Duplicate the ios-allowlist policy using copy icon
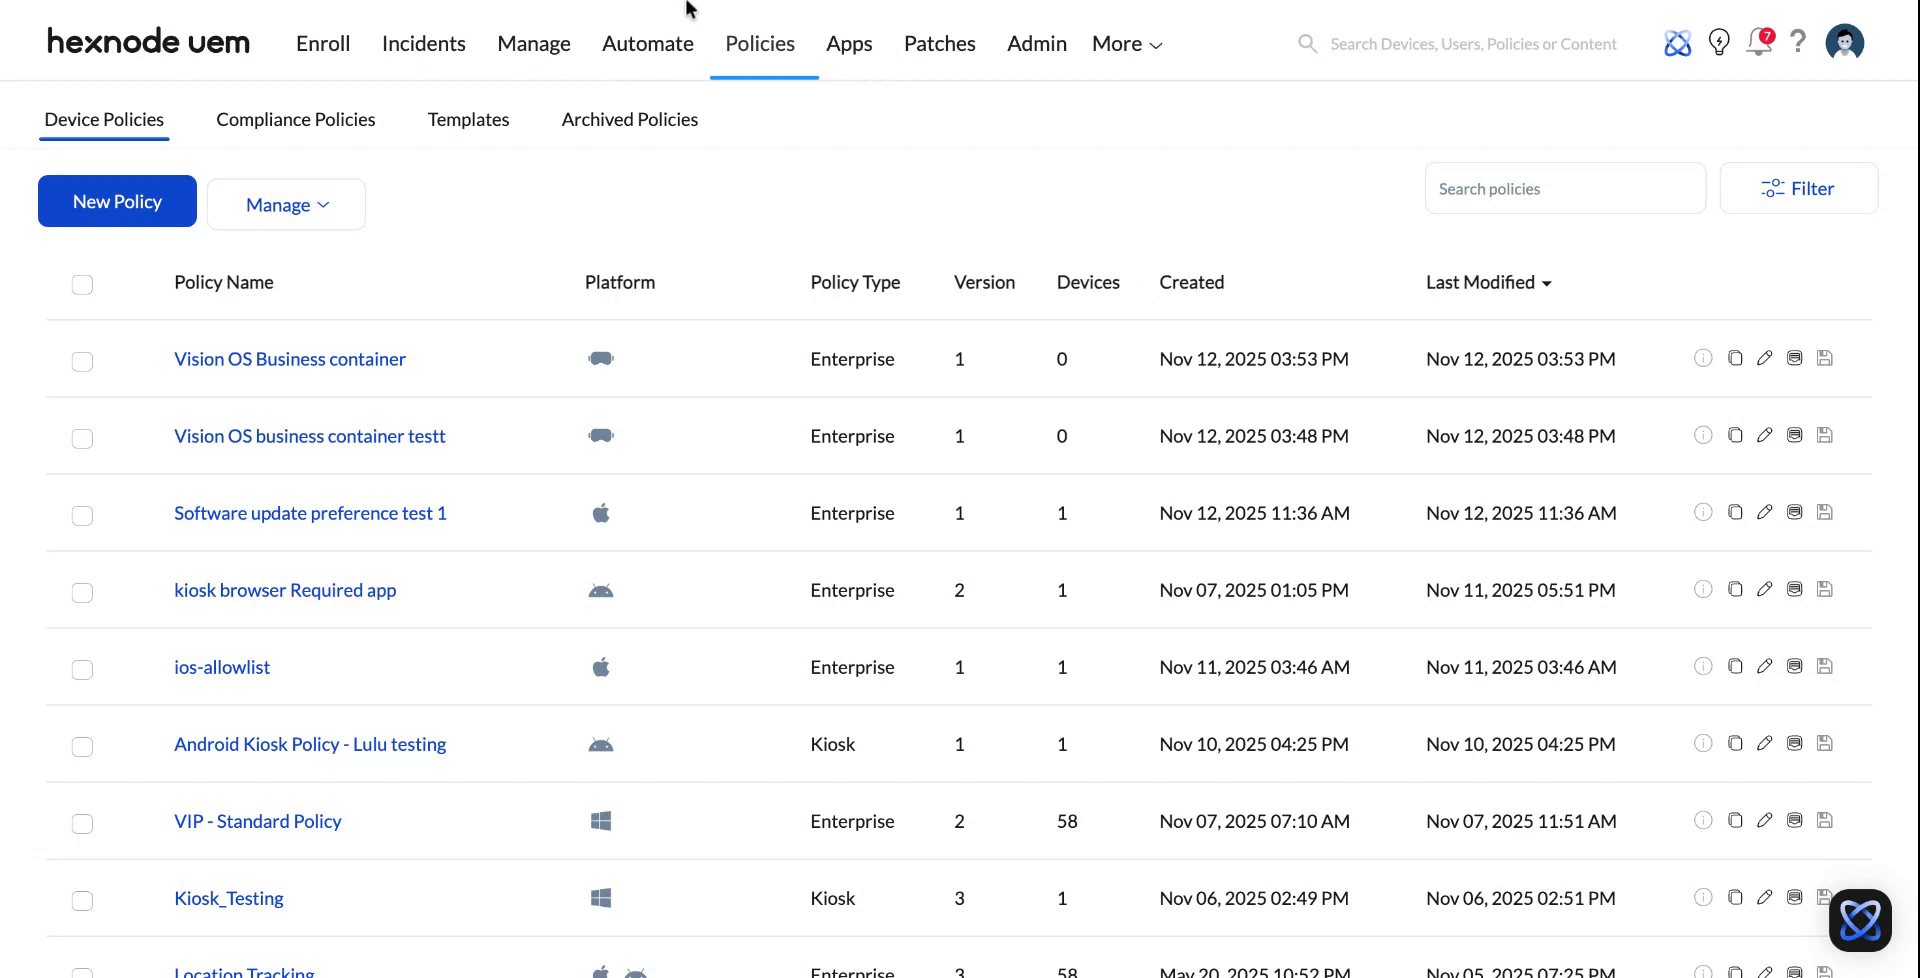 click(1735, 666)
